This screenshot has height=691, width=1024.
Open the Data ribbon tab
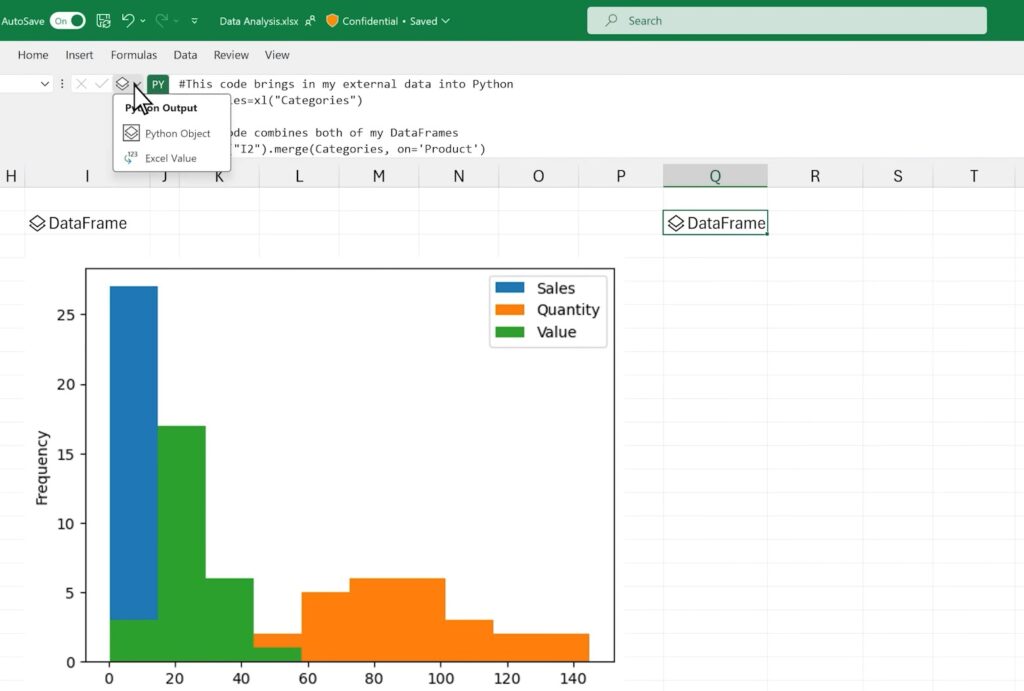point(185,55)
